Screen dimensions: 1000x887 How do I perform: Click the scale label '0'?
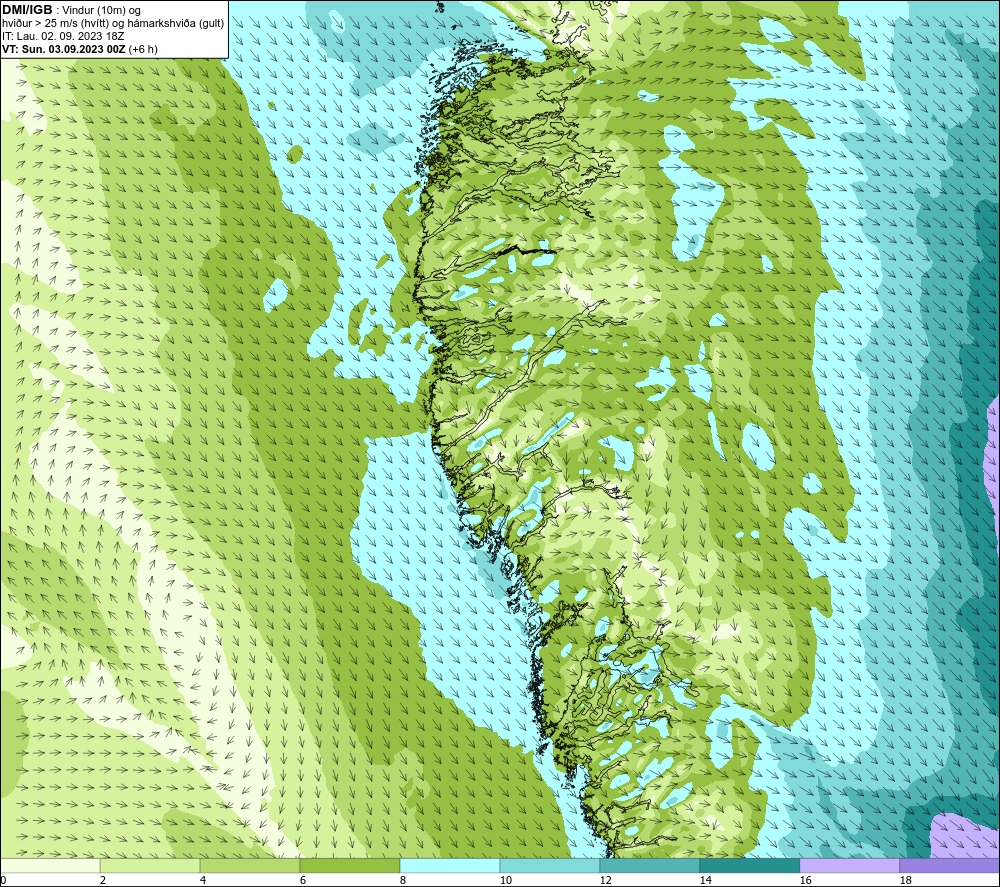click(x=3, y=880)
